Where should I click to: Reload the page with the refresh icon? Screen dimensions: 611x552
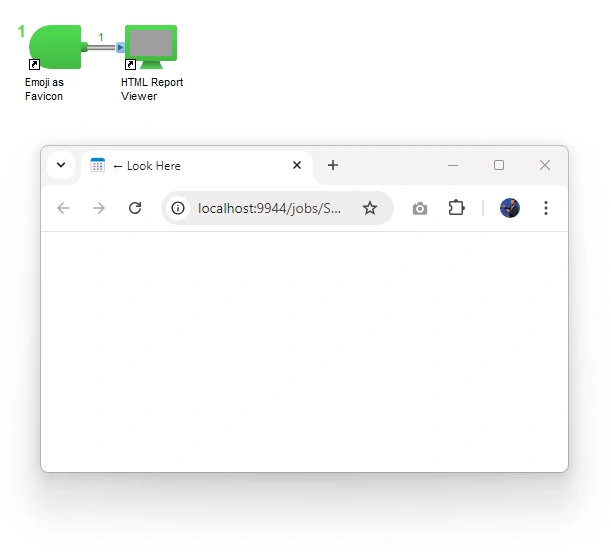coord(135,208)
